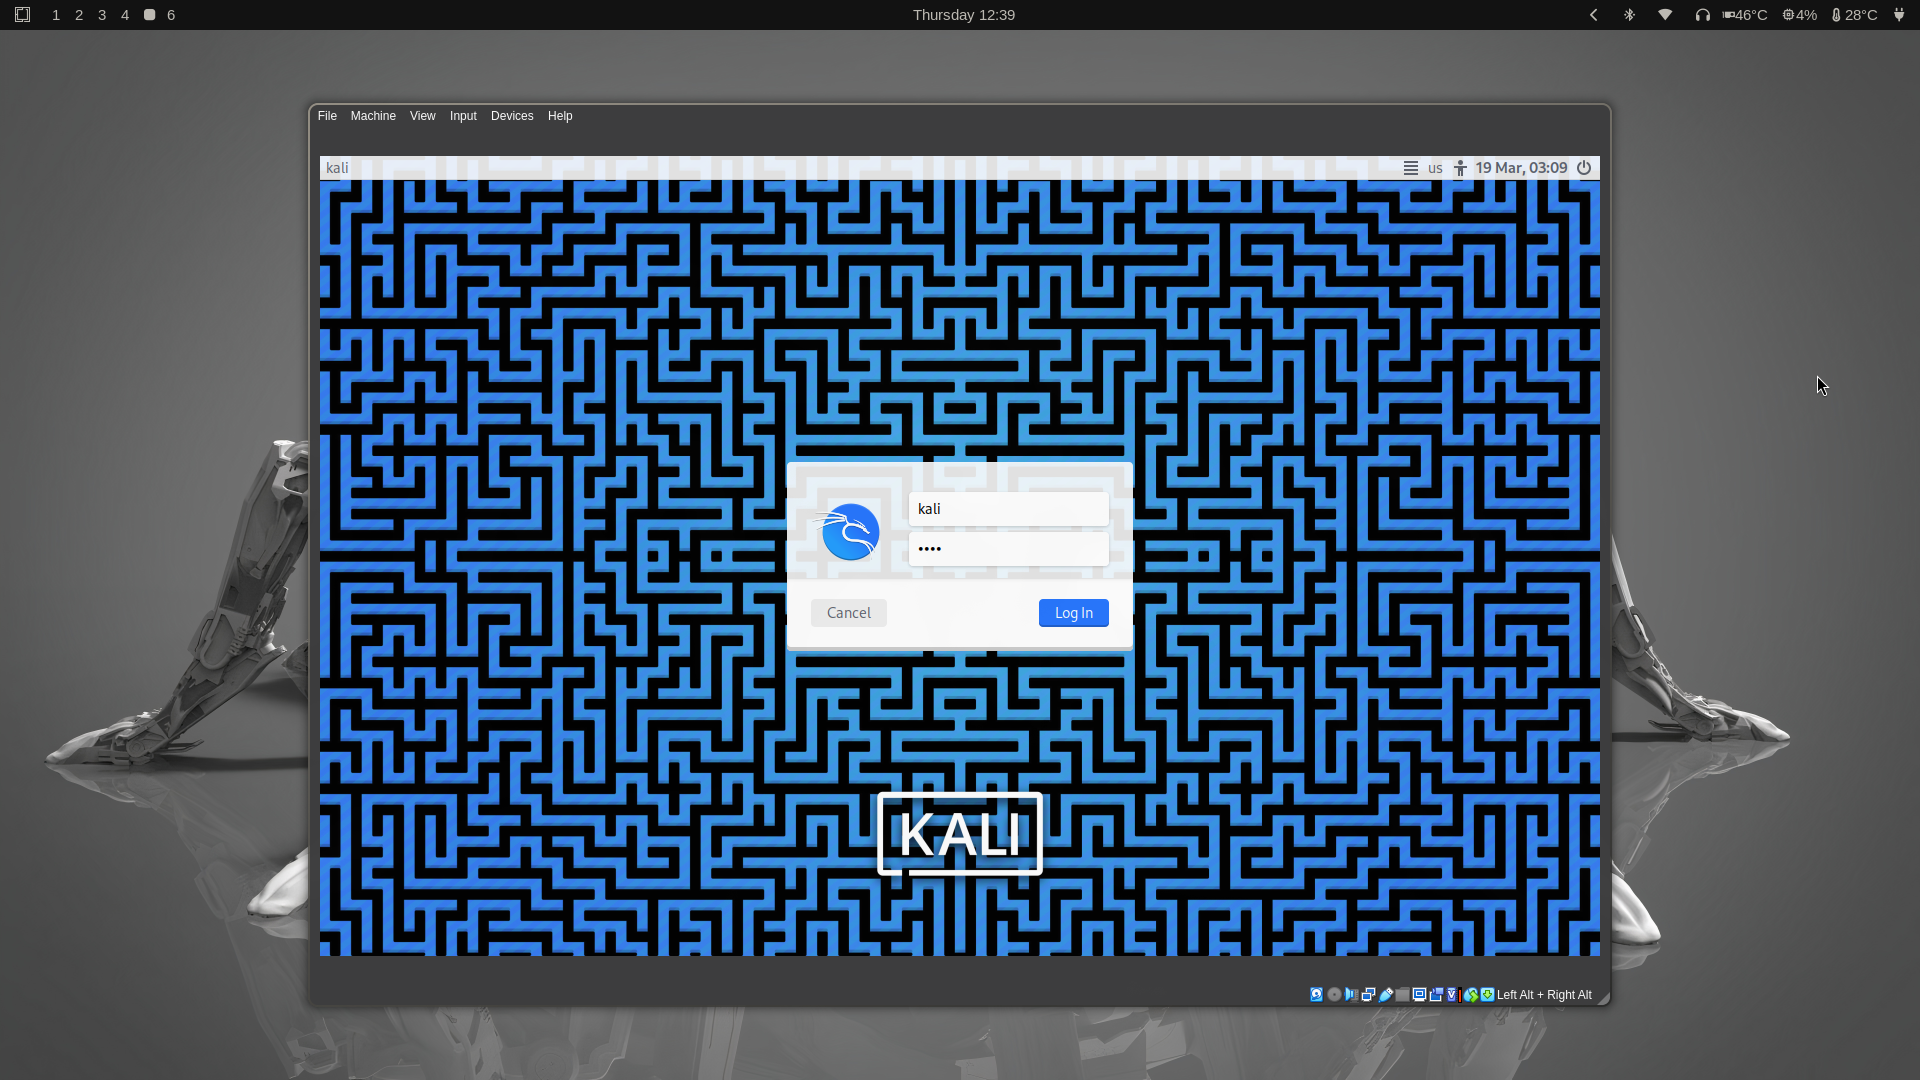Screen dimensions: 1920x1080
Task: Switch to workspace 3
Action: click(x=102, y=15)
